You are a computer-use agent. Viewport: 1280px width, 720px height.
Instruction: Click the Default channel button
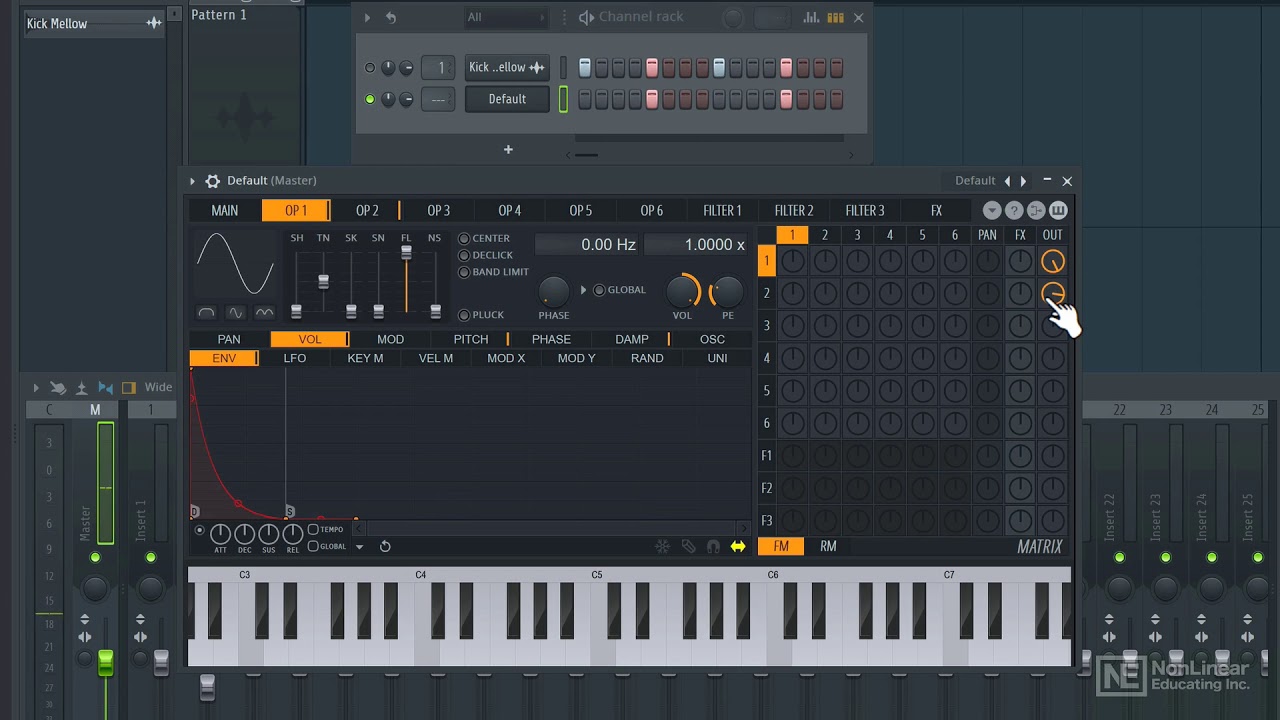[507, 99]
